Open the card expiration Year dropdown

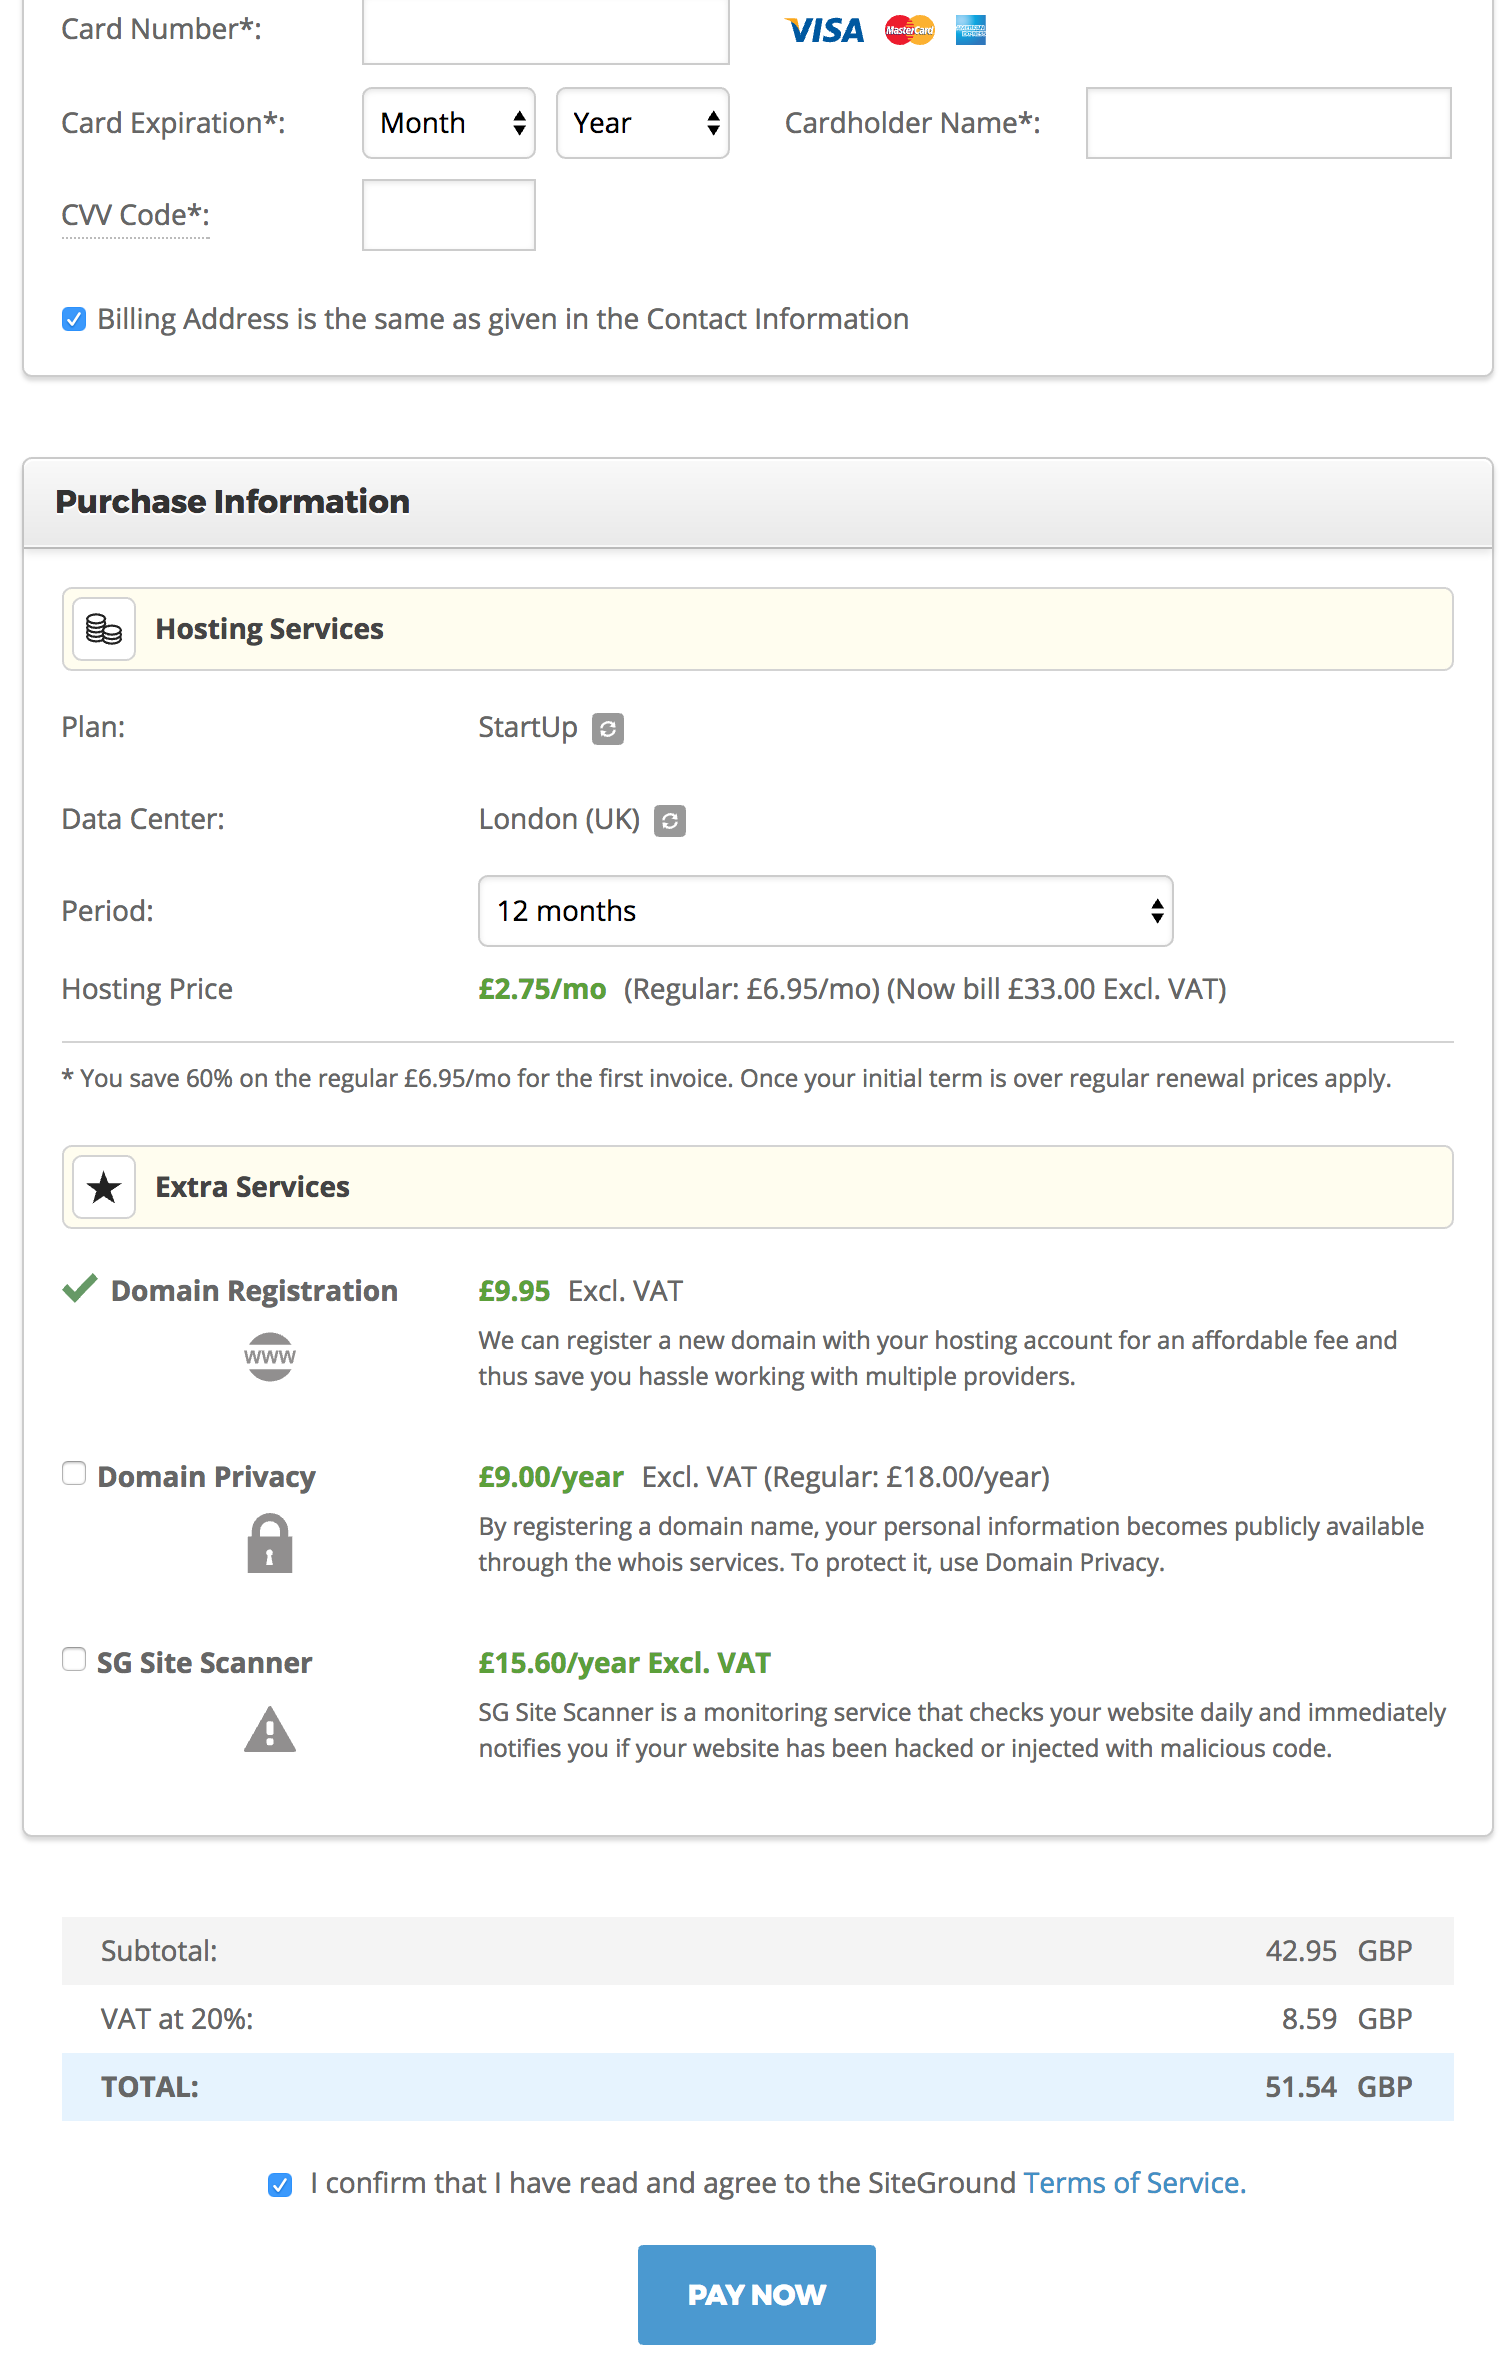[642, 123]
